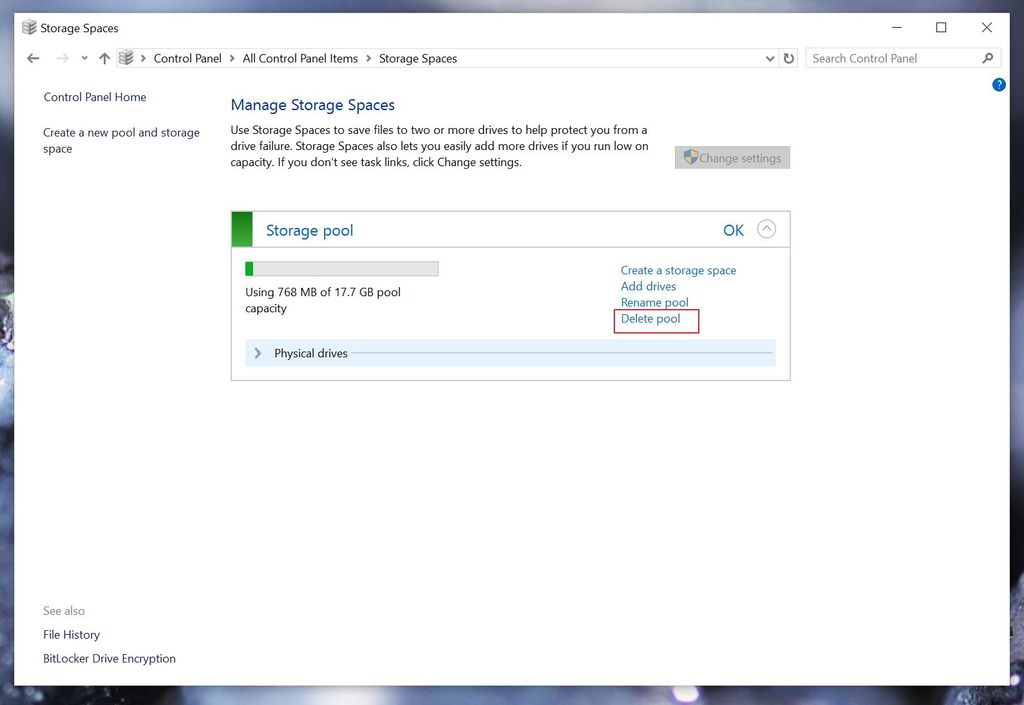Click the Storage Spaces title bar icon

pyautogui.click(x=30, y=27)
